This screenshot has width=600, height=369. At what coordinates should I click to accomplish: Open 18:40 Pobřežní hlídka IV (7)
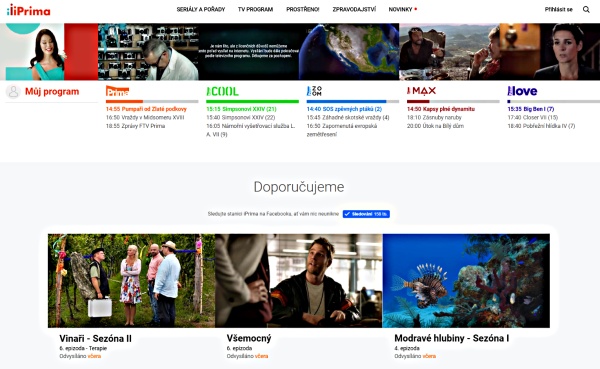541,126
